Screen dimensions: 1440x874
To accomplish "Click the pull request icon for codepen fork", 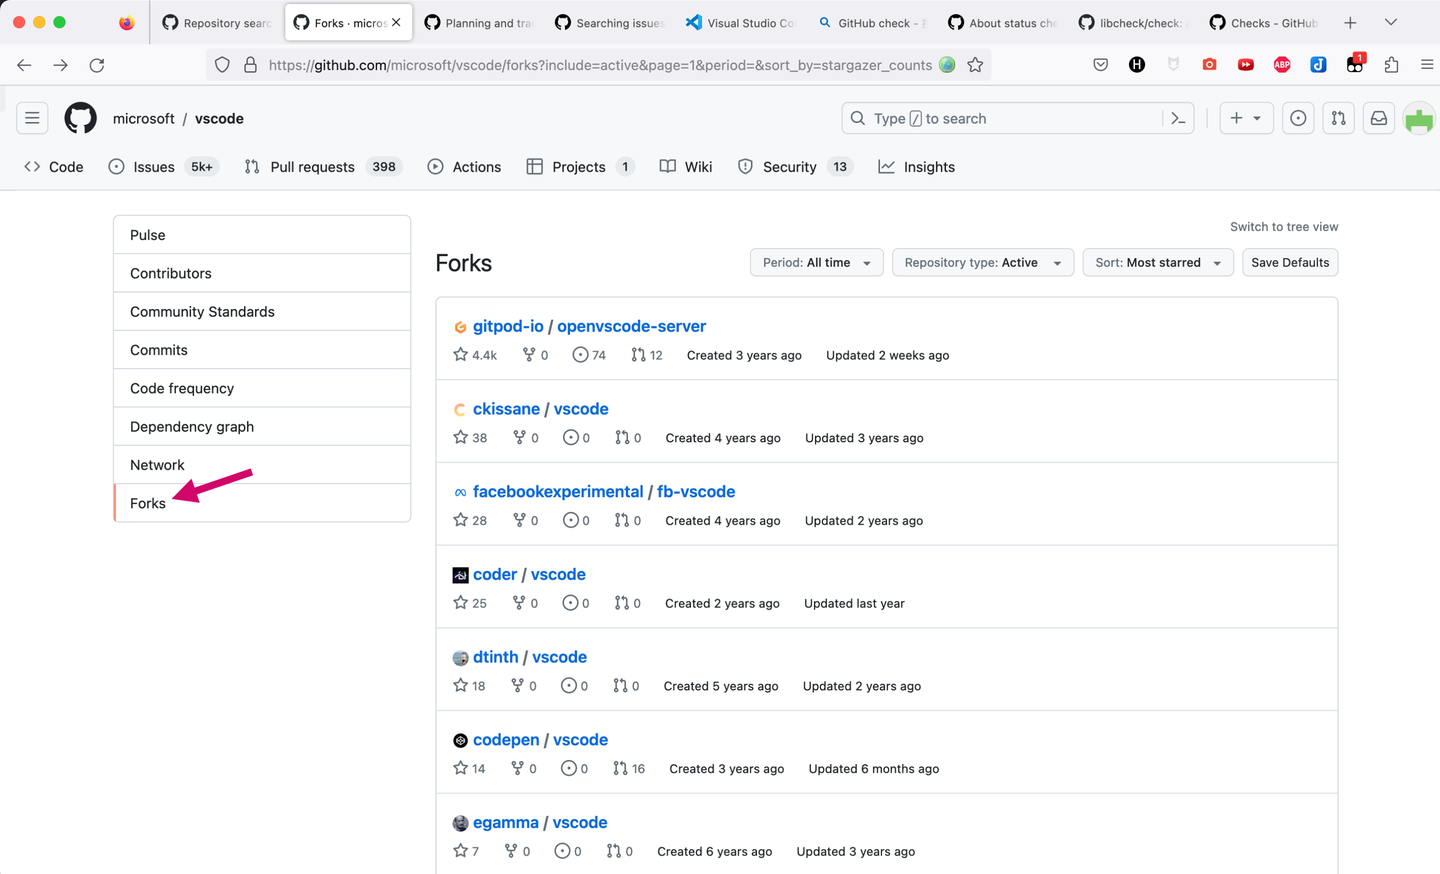I will click(x=621, y=769).
